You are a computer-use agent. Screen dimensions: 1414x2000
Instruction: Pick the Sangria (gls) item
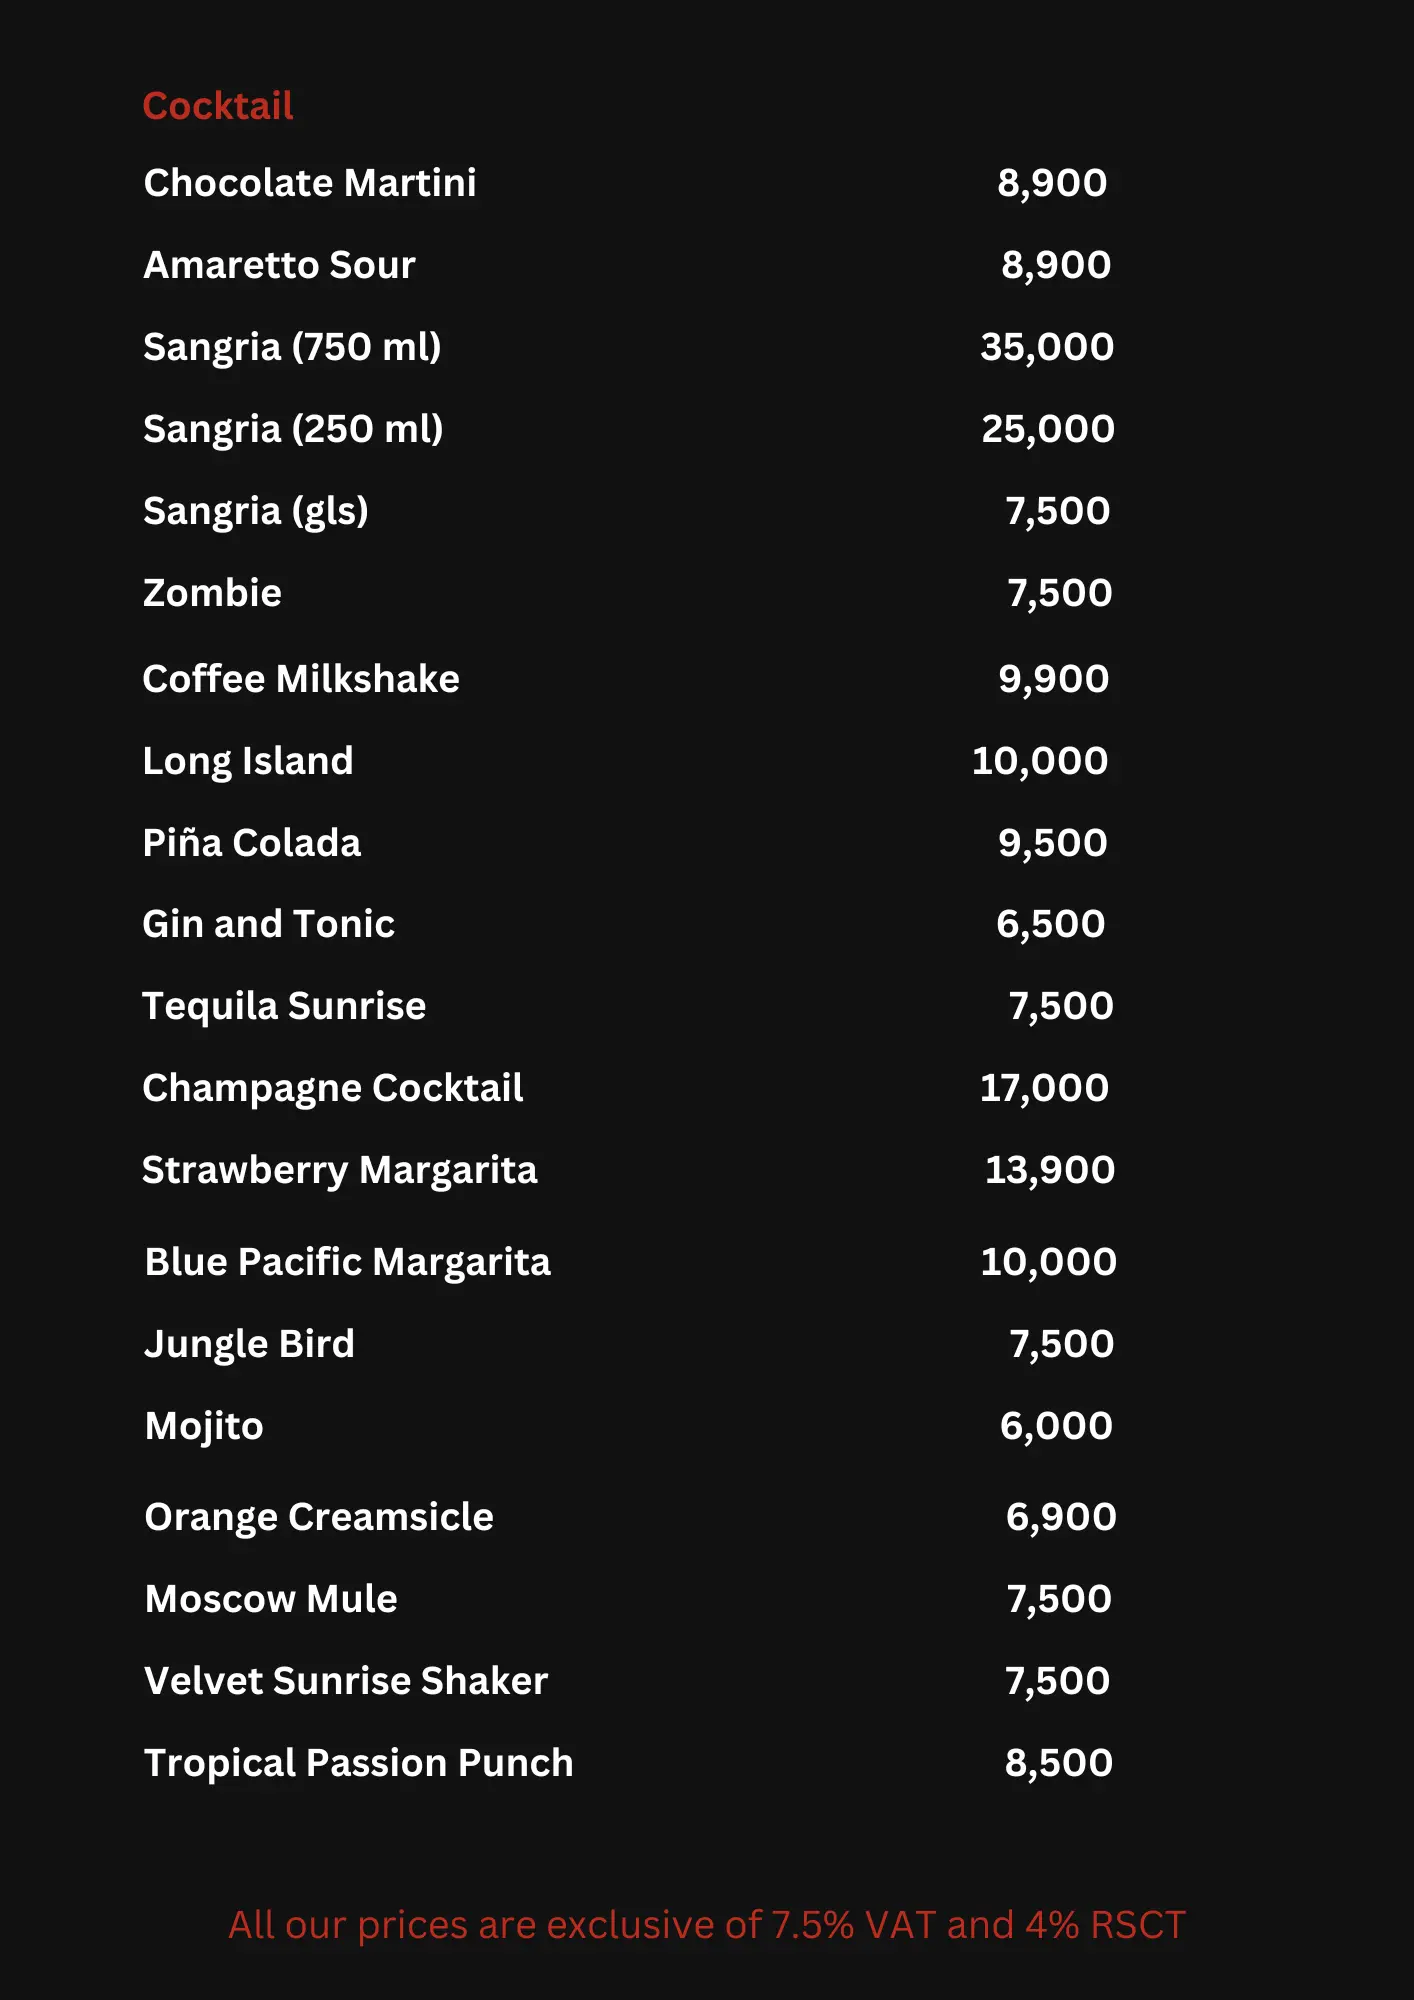[256, 511]
